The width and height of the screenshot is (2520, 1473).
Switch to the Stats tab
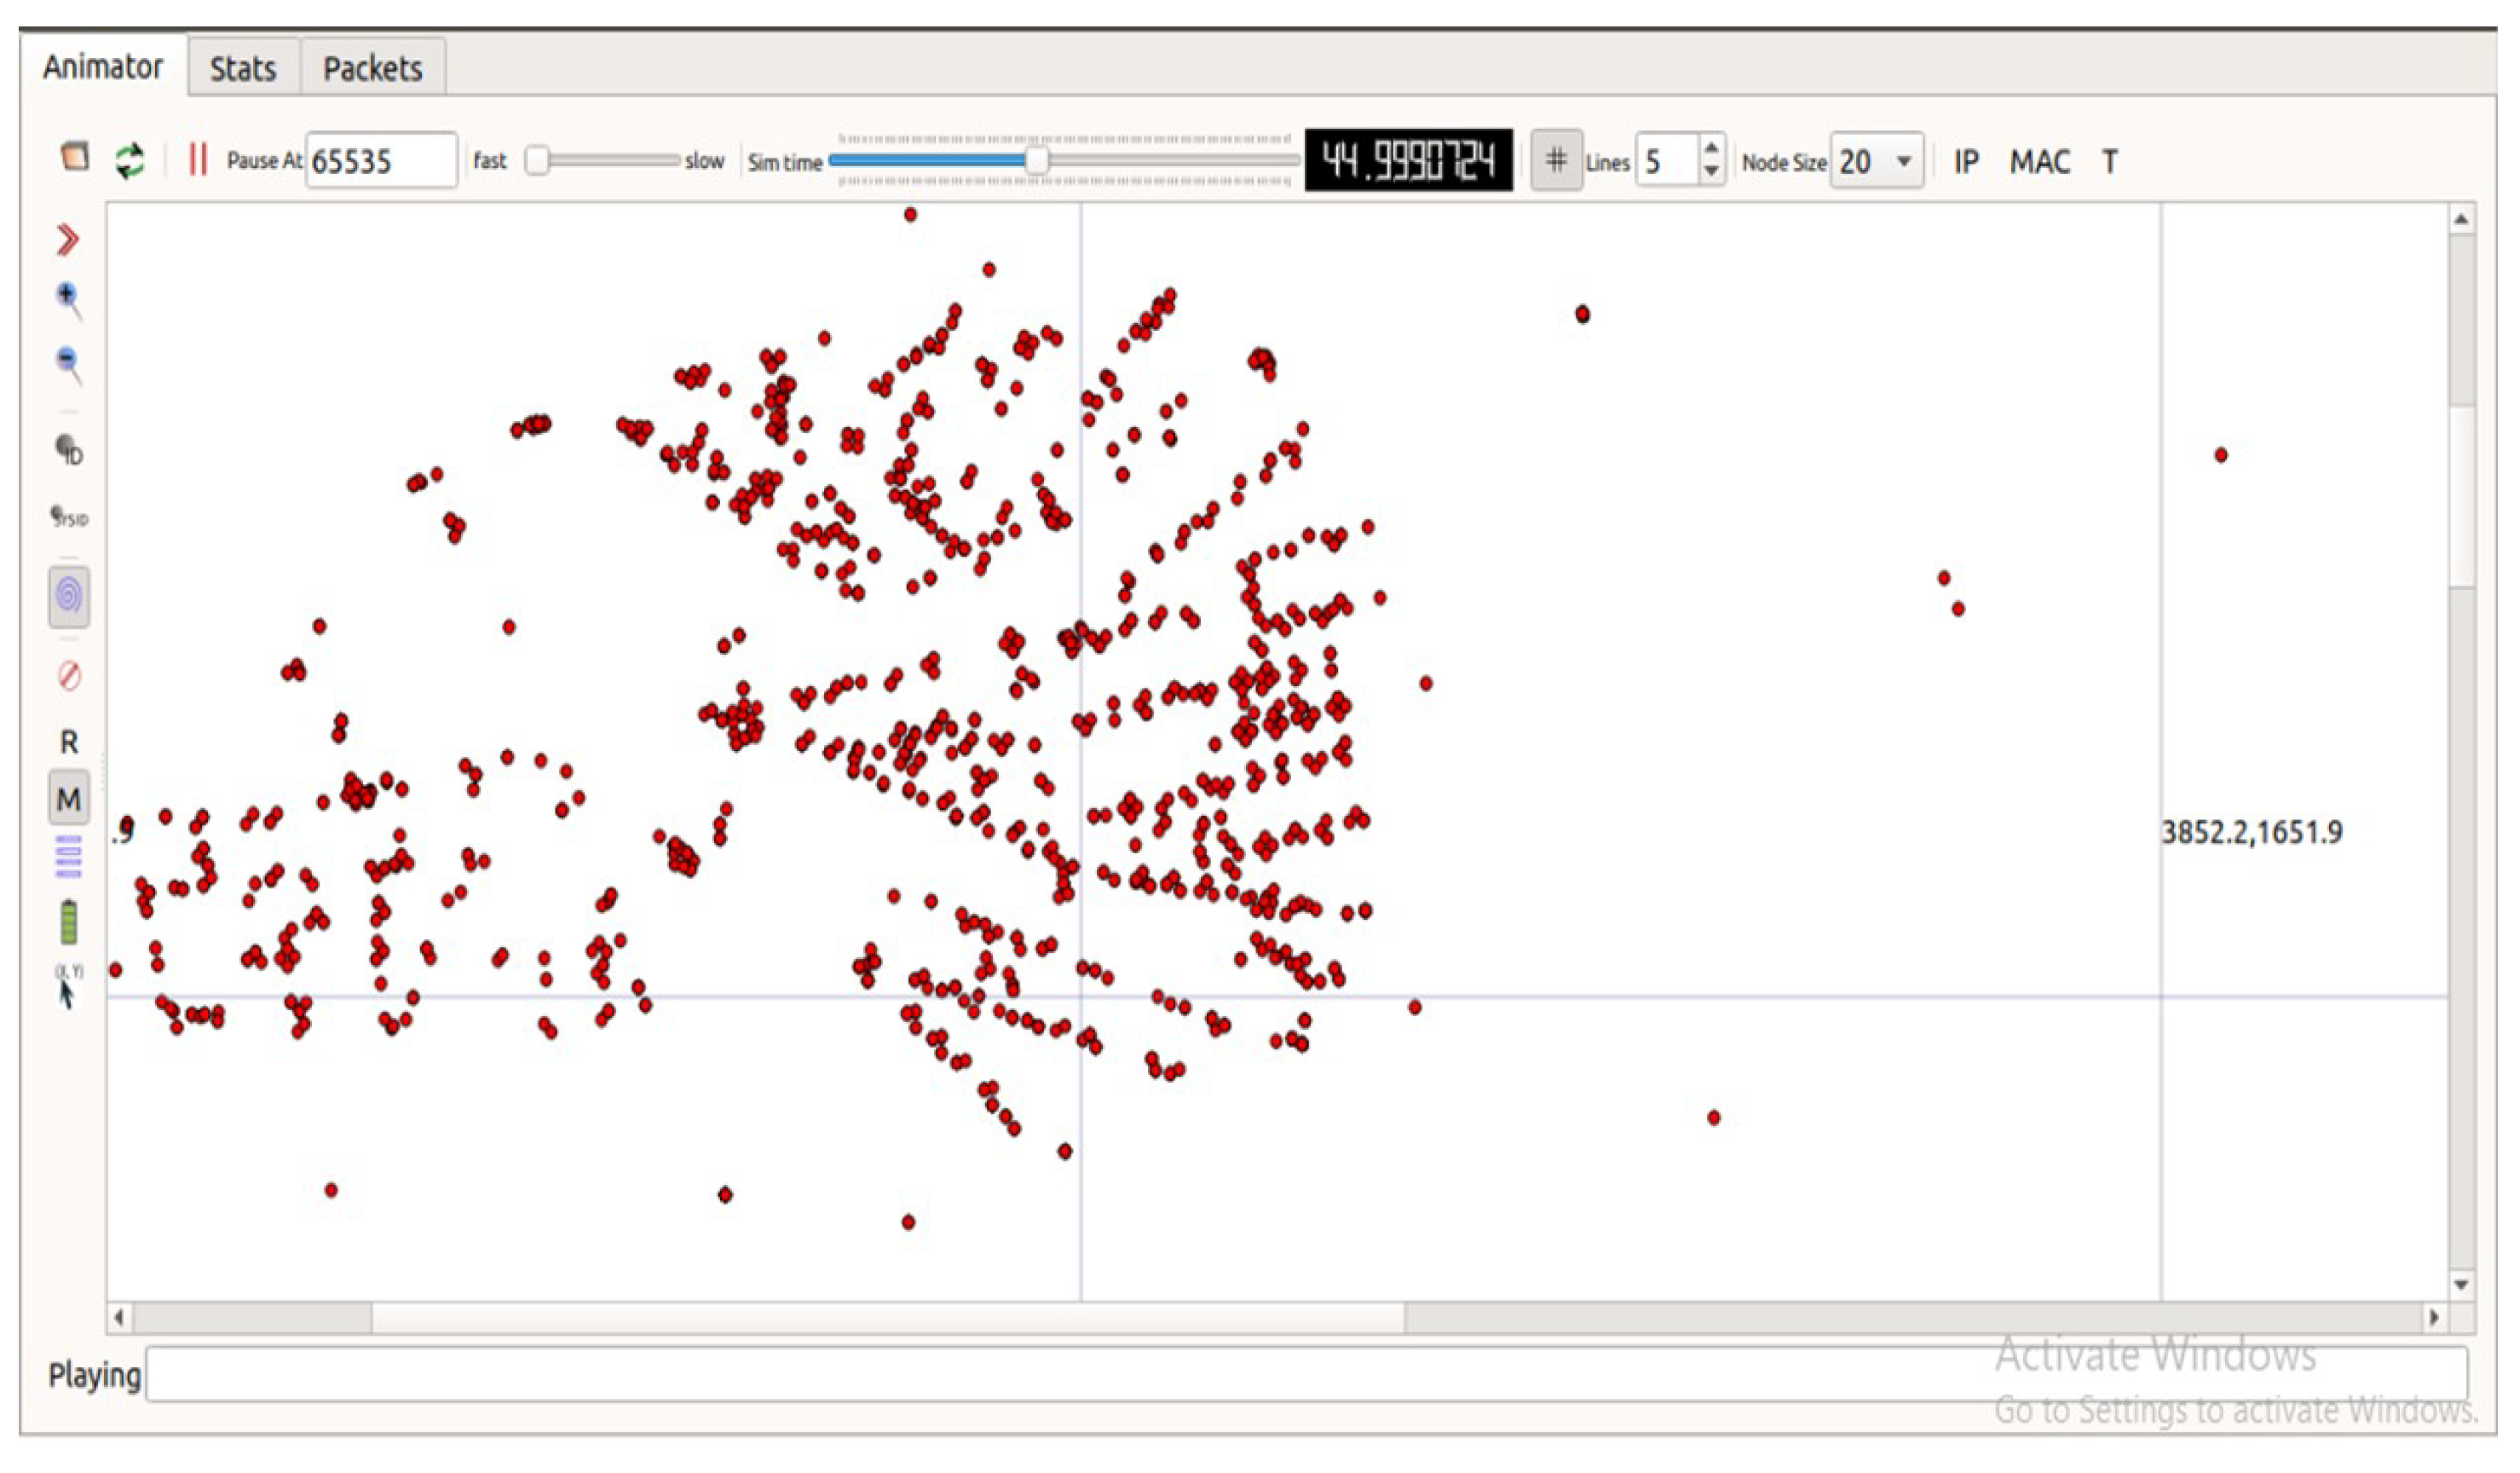coord(242,68)
